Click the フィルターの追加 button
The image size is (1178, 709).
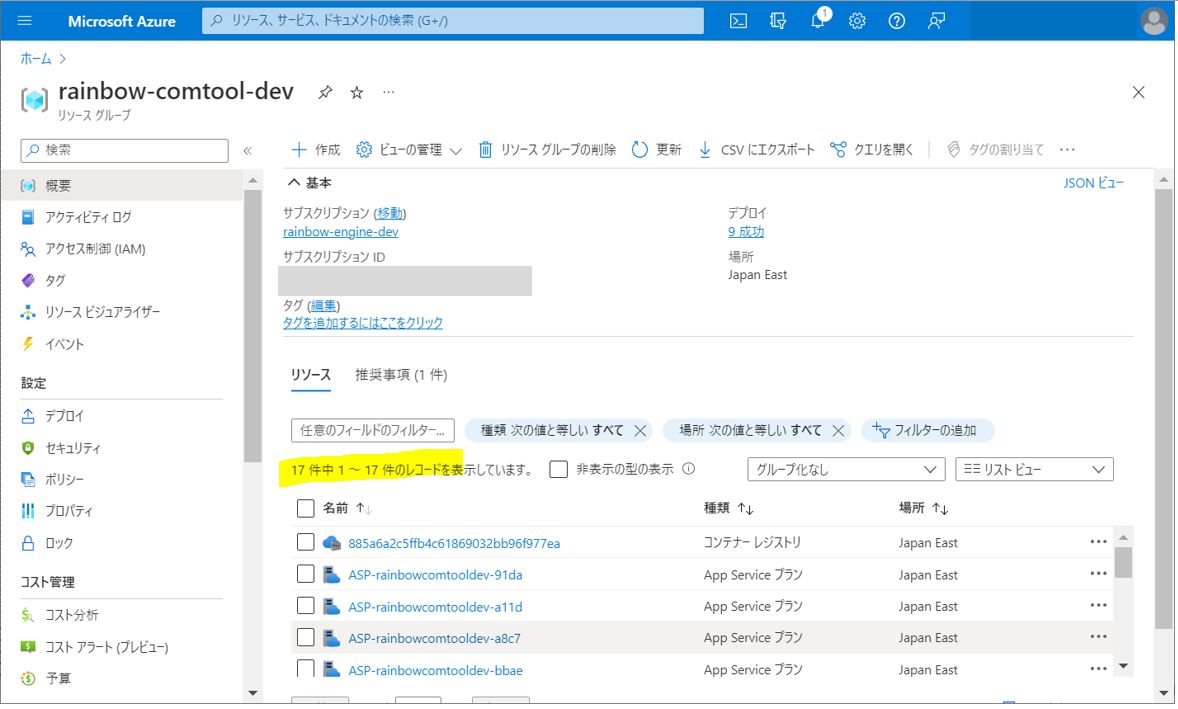926,430
